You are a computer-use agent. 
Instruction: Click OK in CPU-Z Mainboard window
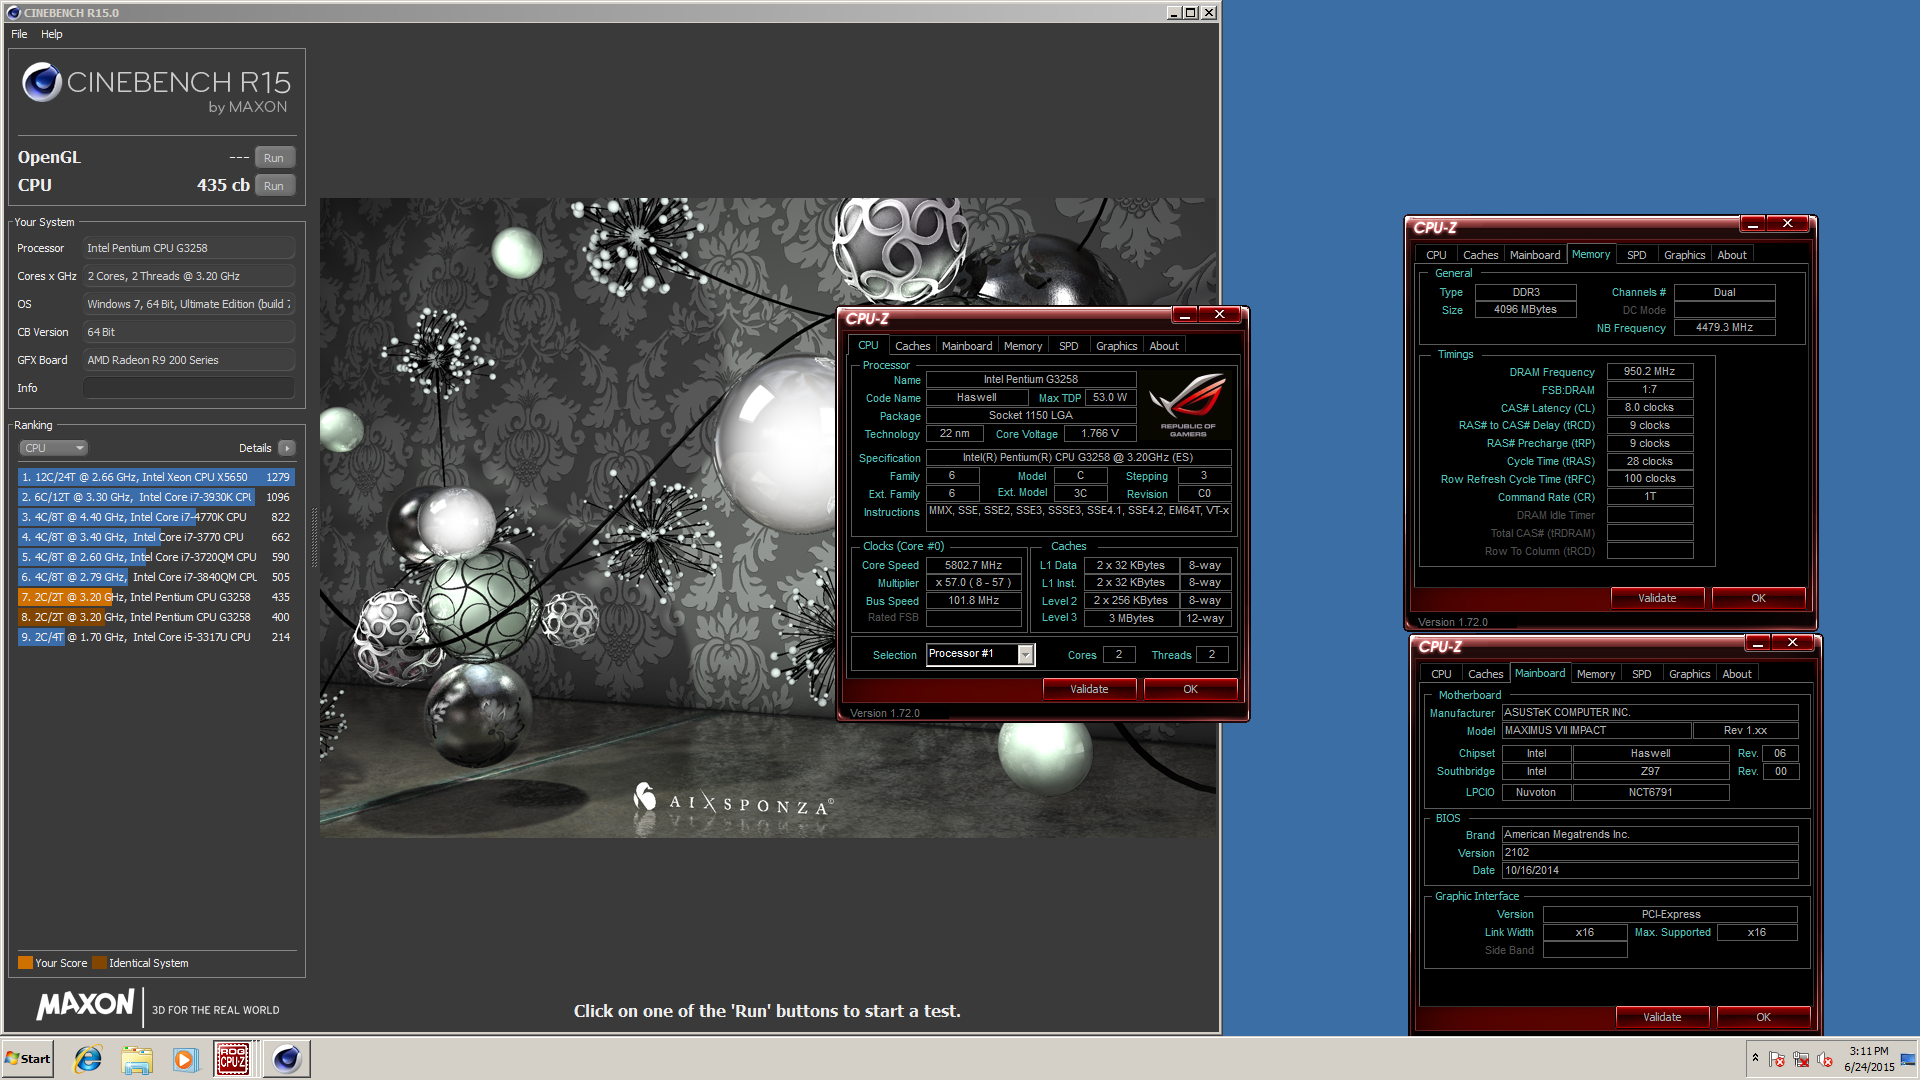pos(1763,1017)
